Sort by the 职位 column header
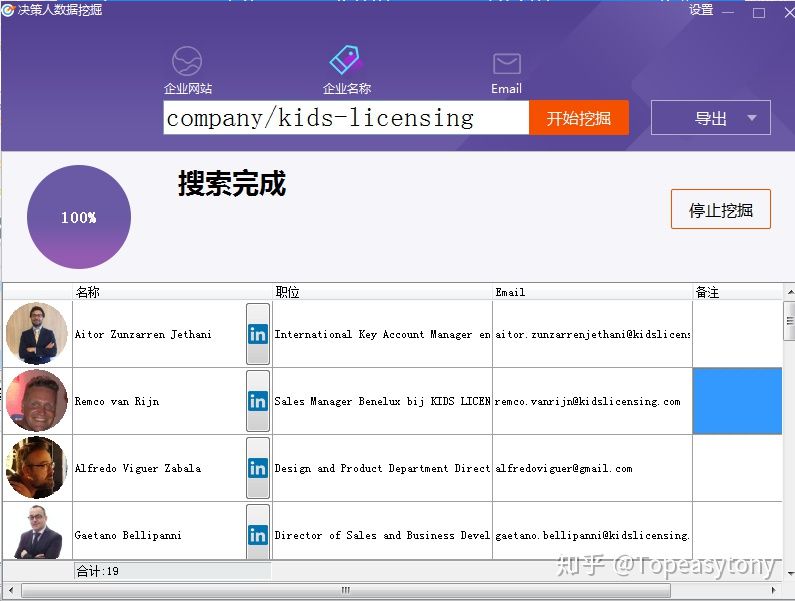Screen dimensions: 795x601 coord(382,292)
